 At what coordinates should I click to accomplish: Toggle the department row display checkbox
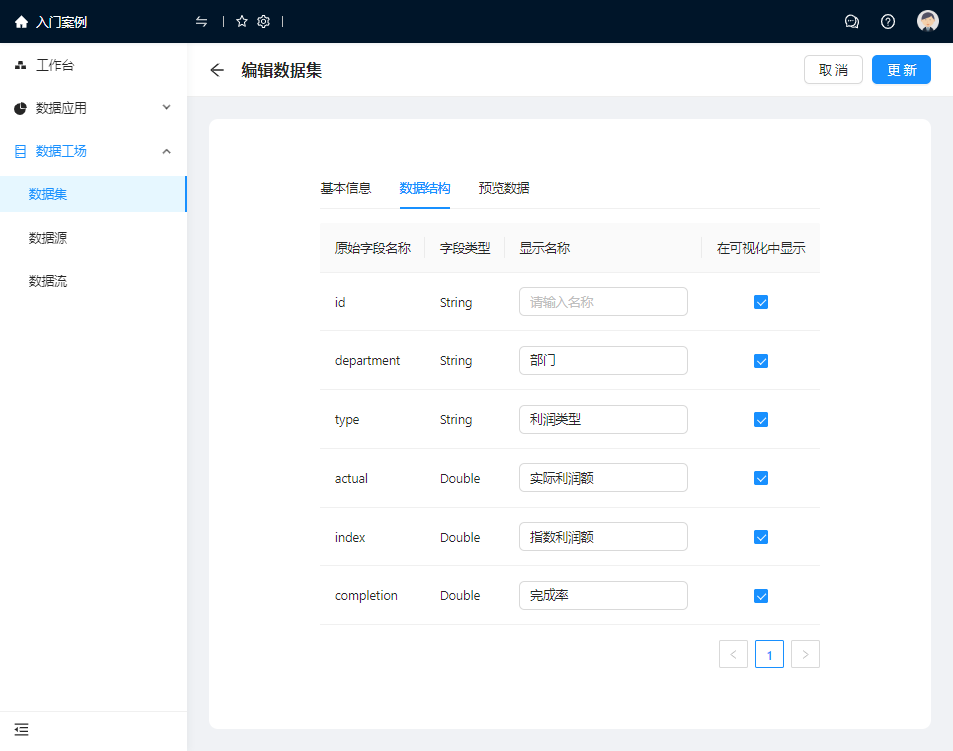[761, 361]
